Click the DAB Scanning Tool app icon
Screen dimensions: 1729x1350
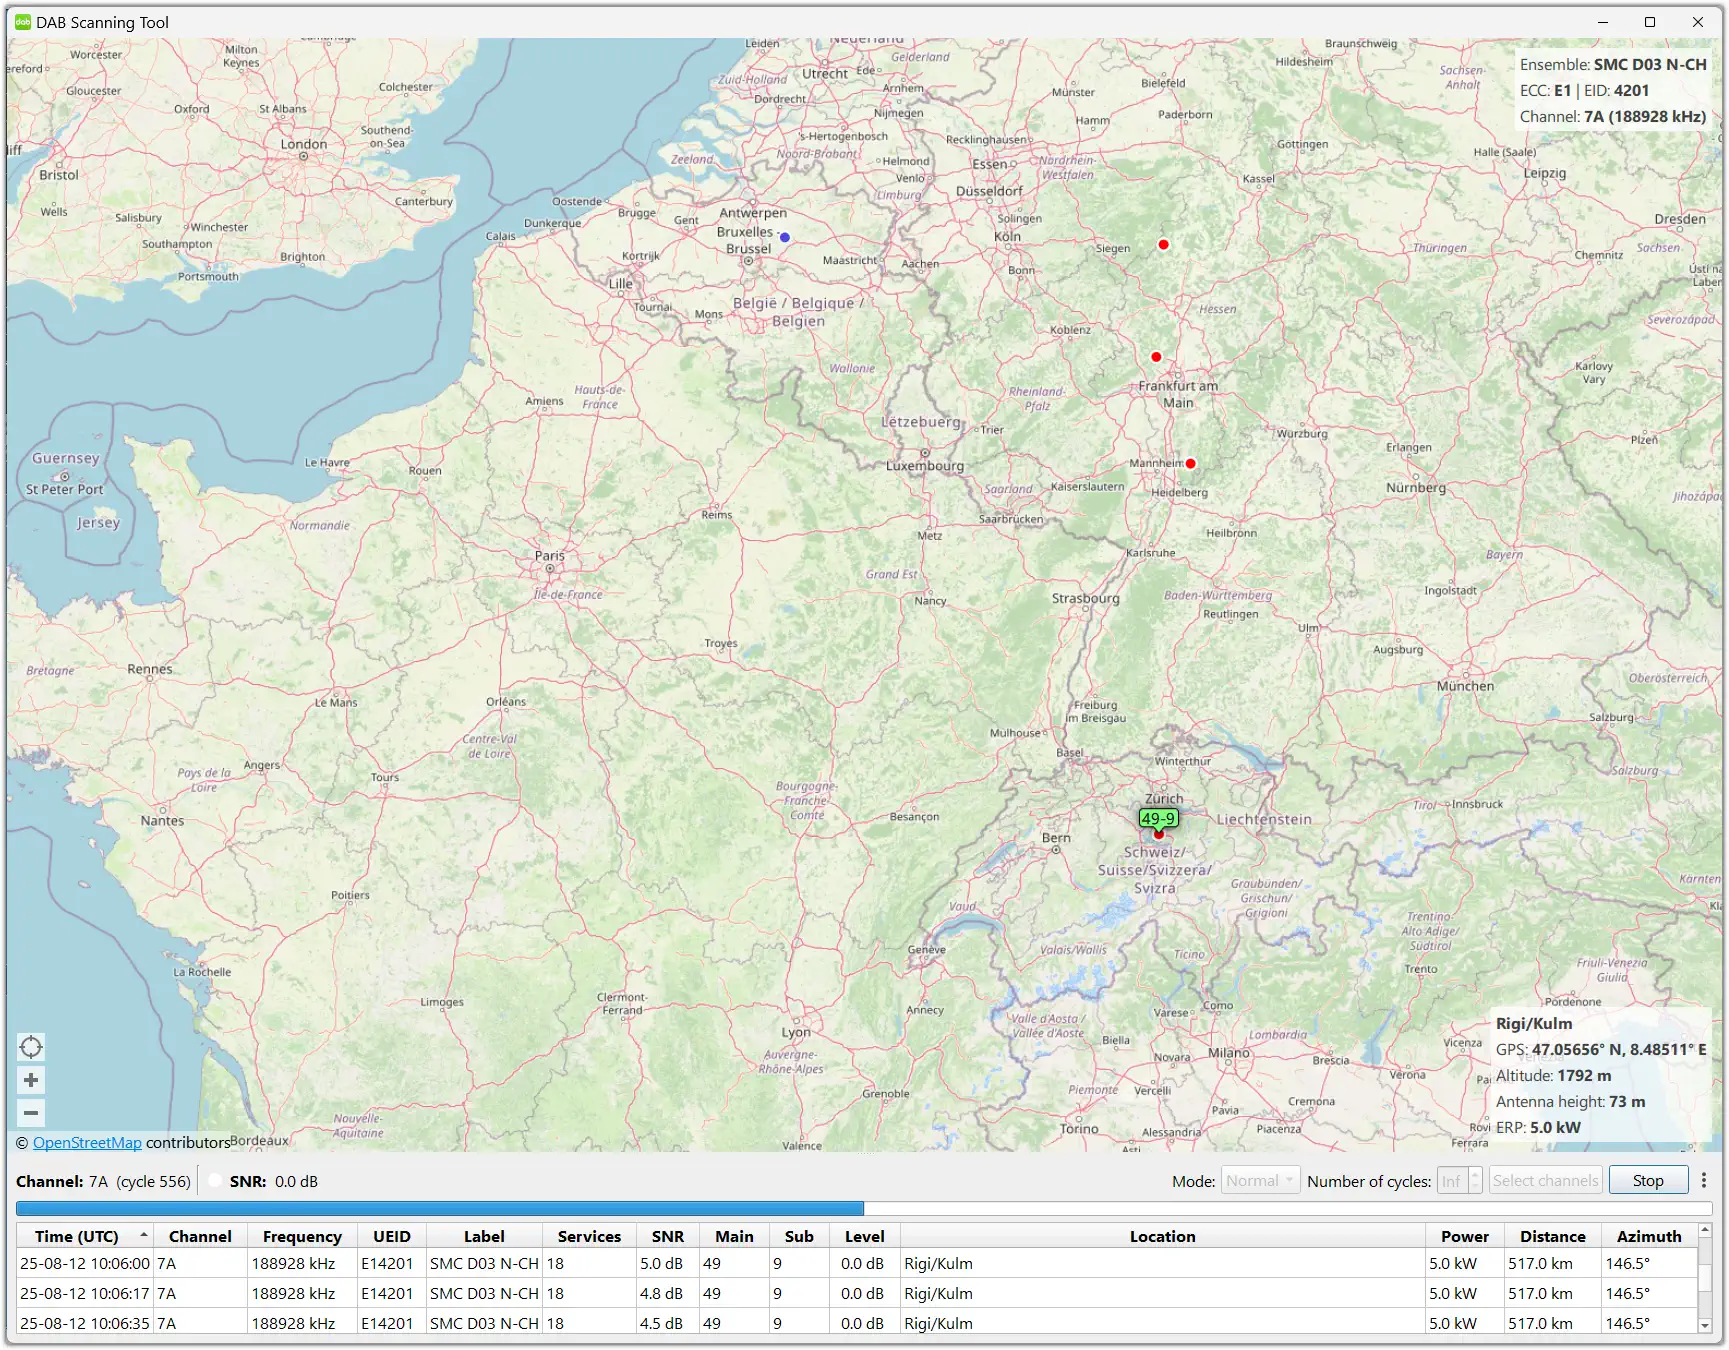(x=23, y=22)
